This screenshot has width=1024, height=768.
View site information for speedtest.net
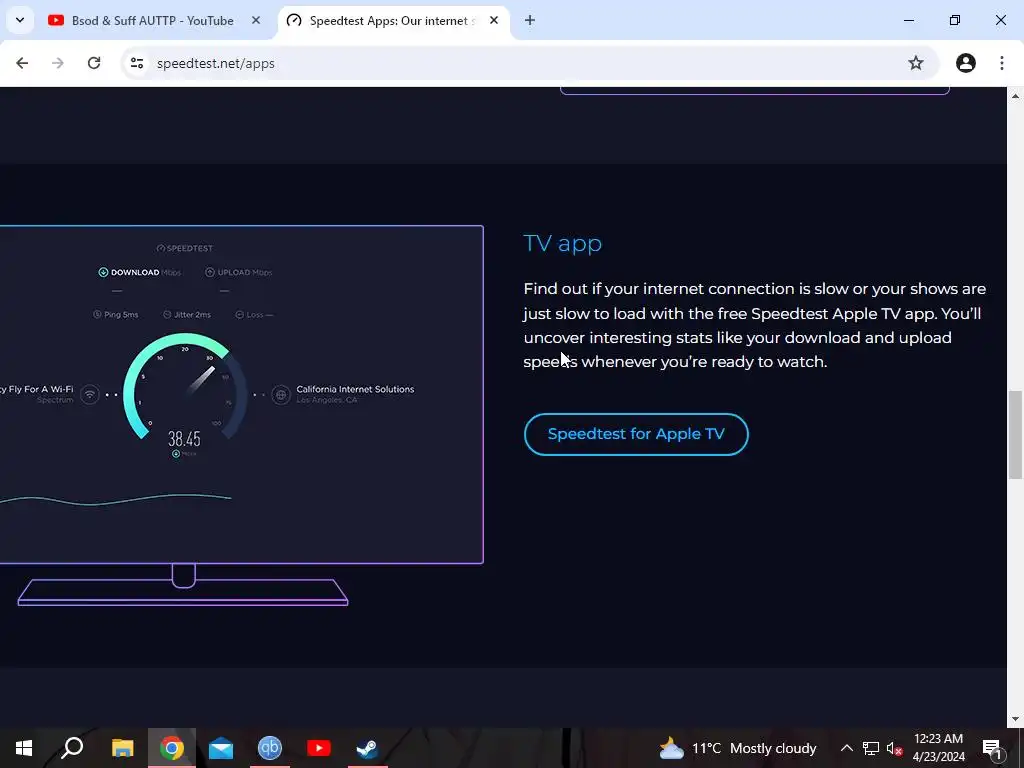point(137,63)
